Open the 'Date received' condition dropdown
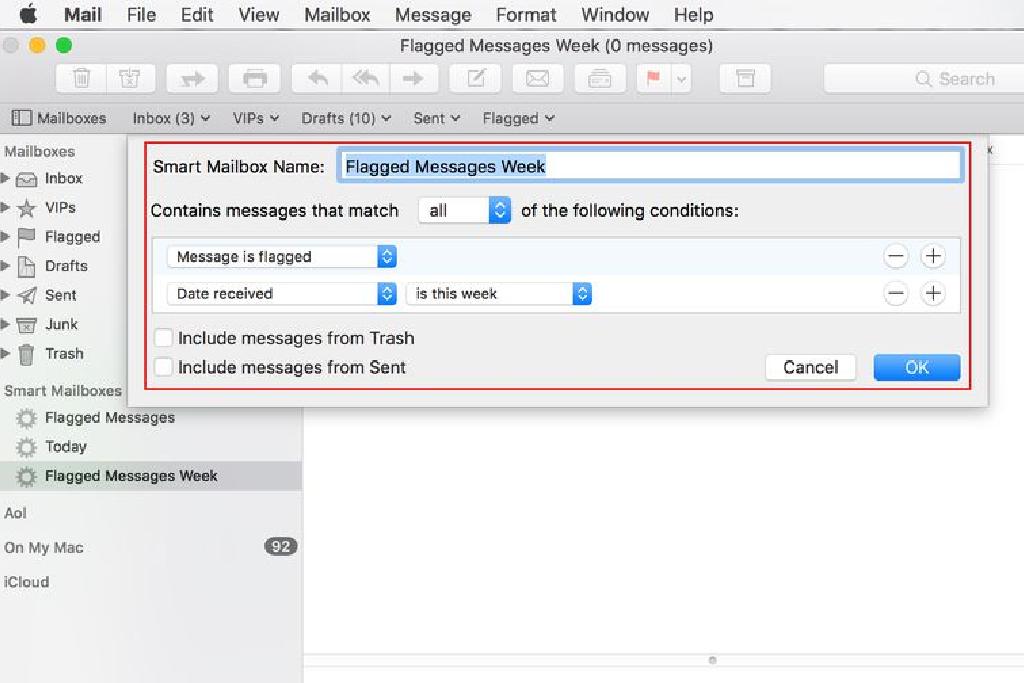 tap(281, 294)
